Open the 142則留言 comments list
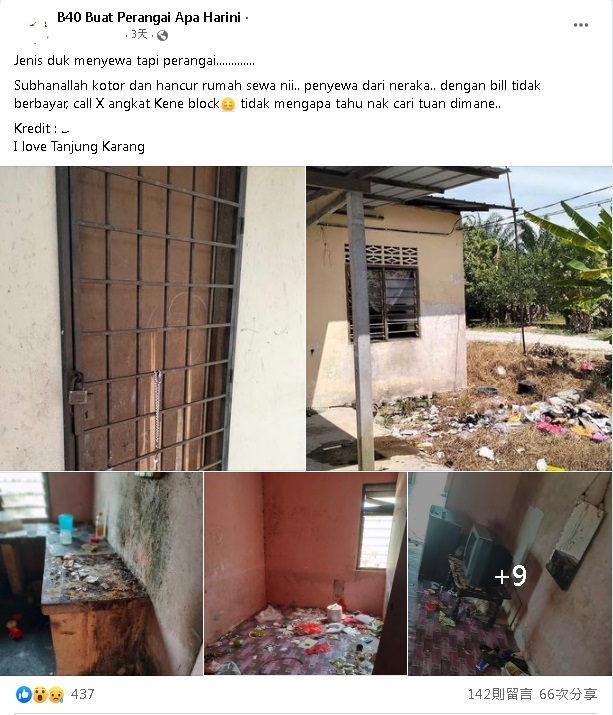This screenshot has height=715, width=613. tap(499, 694)
